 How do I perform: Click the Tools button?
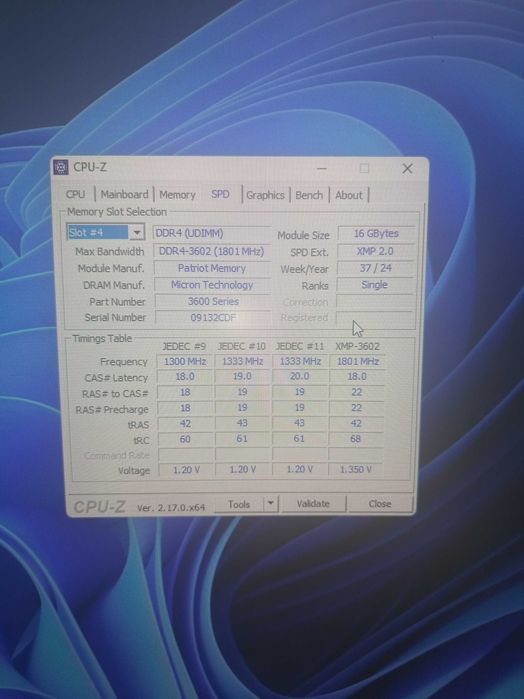click(239, 504)
